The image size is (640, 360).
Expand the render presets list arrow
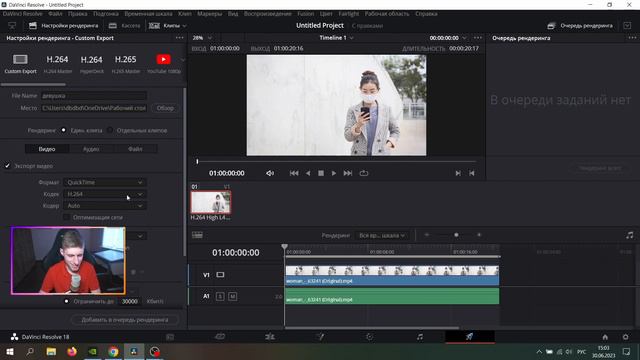tap(182, 60)
